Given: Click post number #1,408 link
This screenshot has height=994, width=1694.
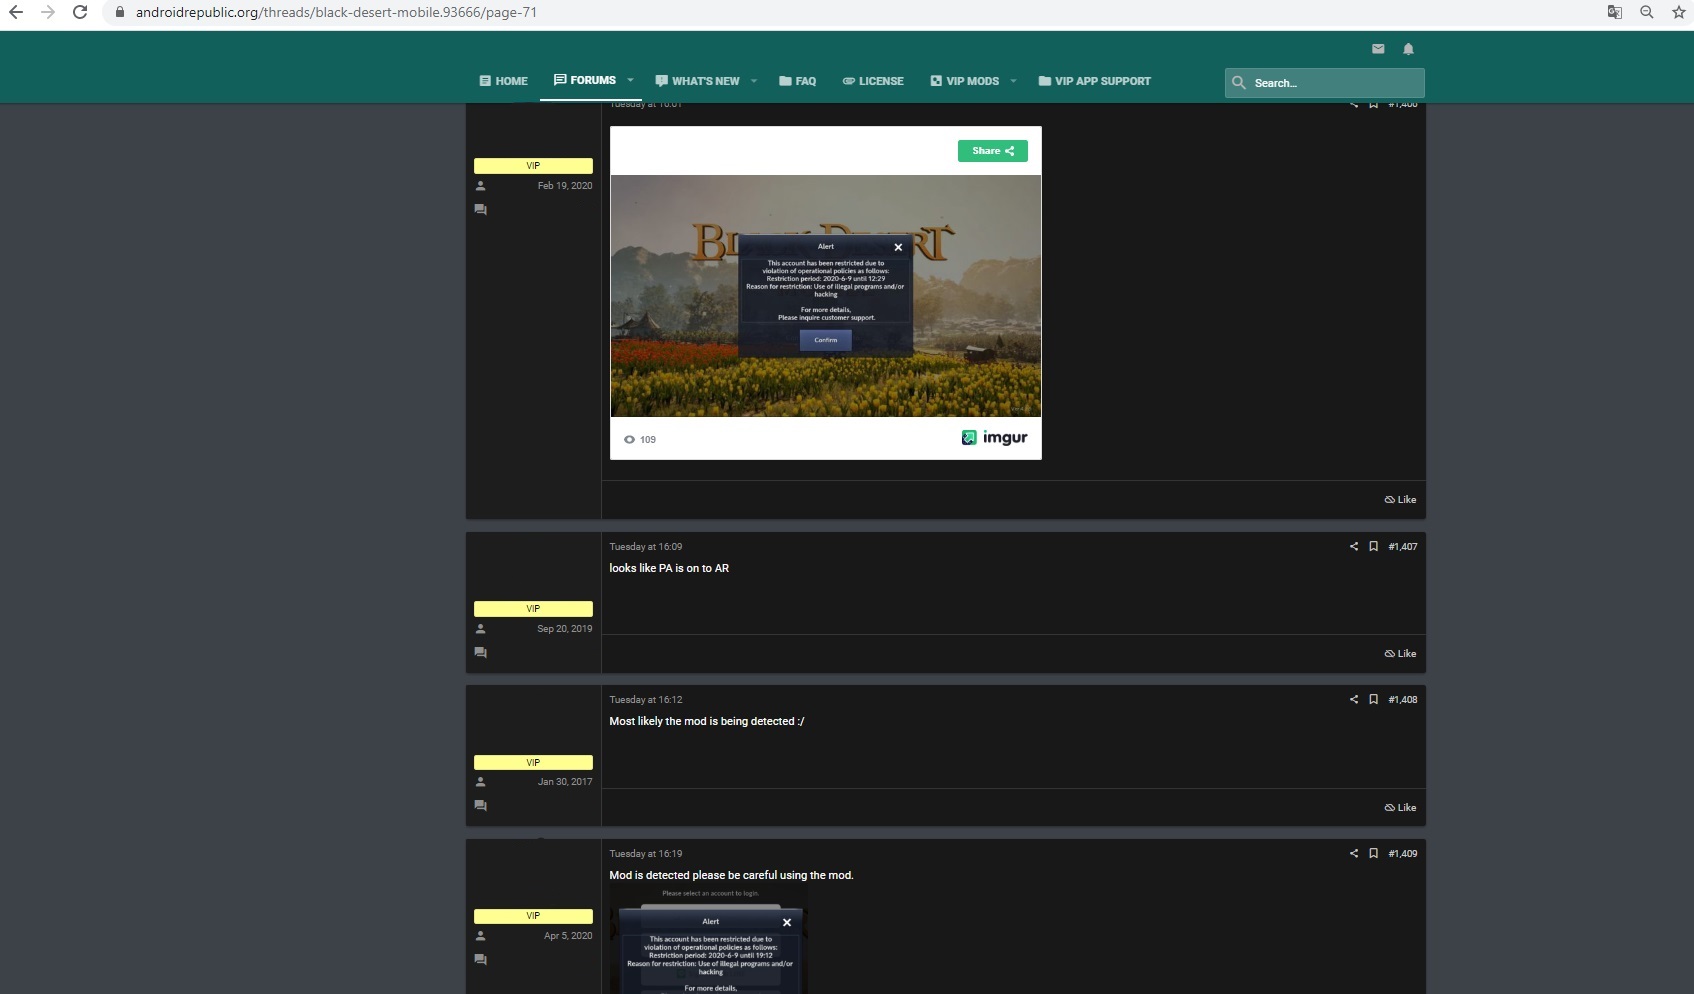Looking at the screenshot, I should tap(1403, 700).
